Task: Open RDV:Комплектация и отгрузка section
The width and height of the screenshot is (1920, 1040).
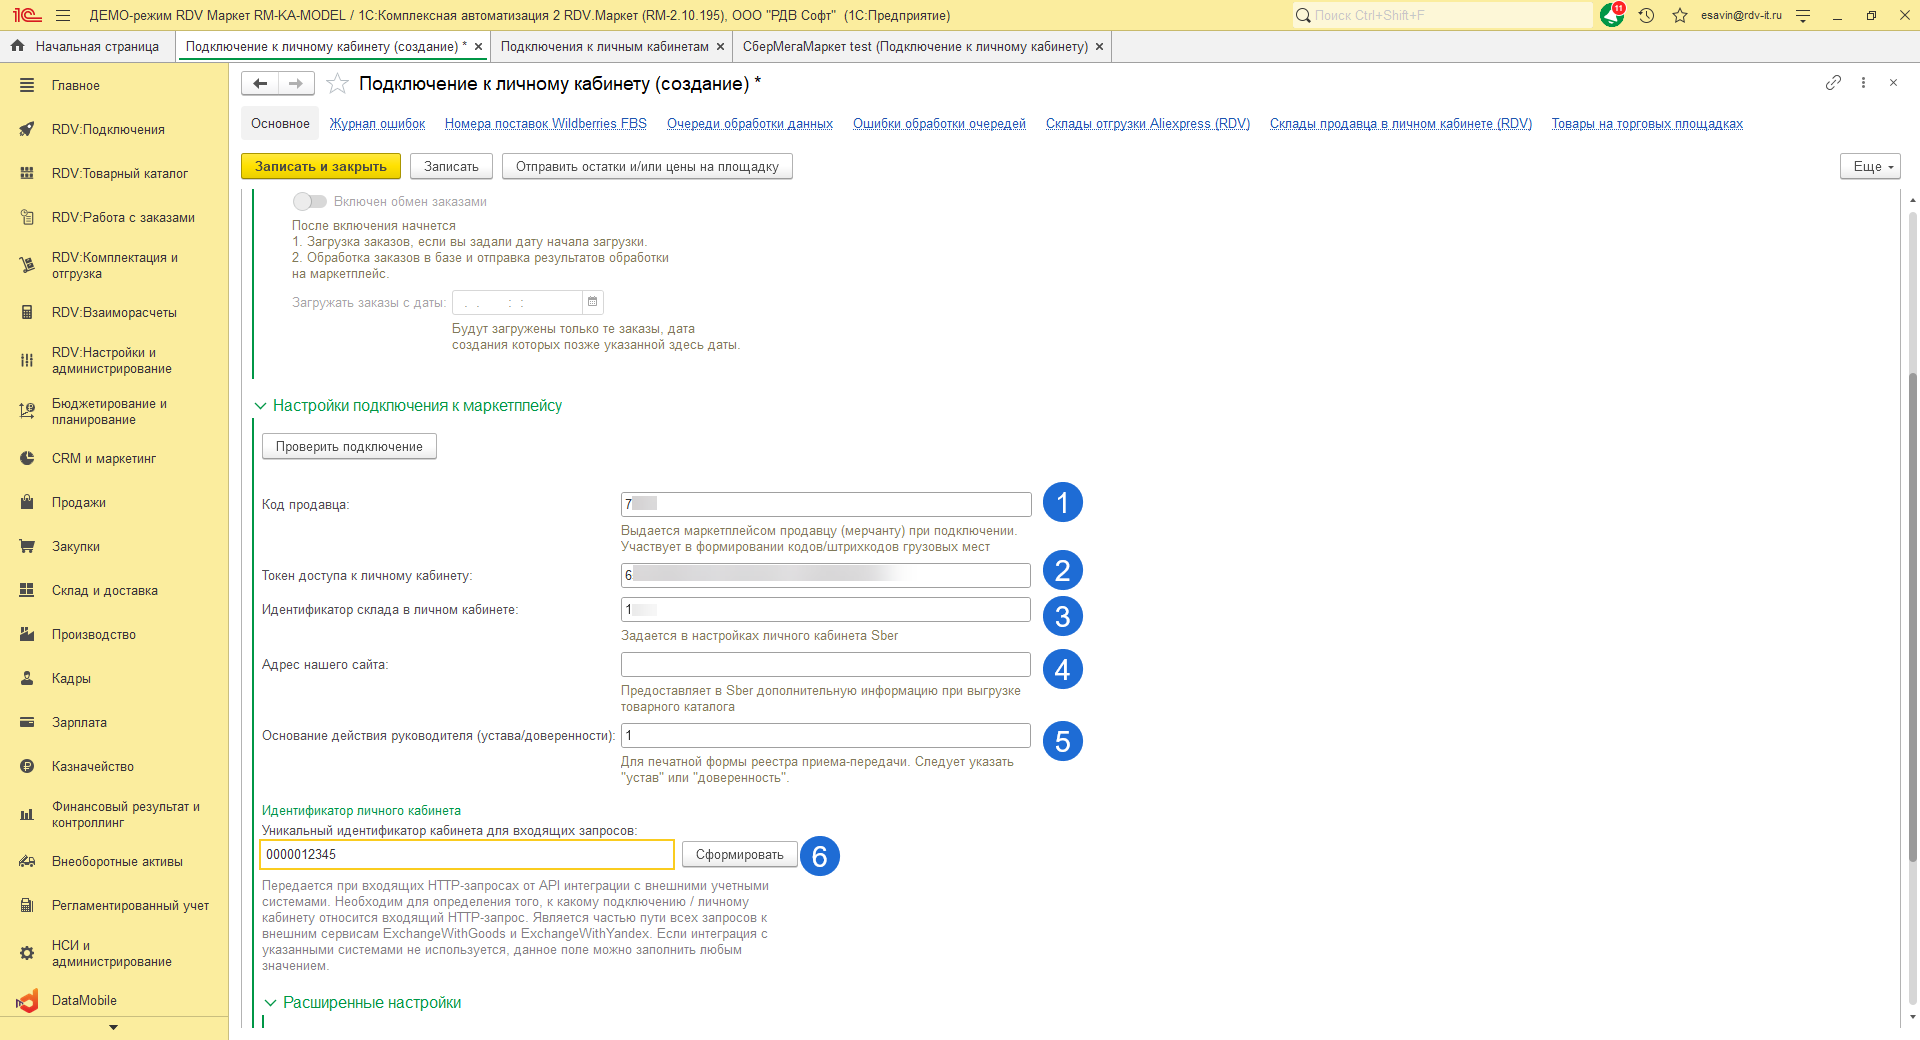Action: point(114,266)
